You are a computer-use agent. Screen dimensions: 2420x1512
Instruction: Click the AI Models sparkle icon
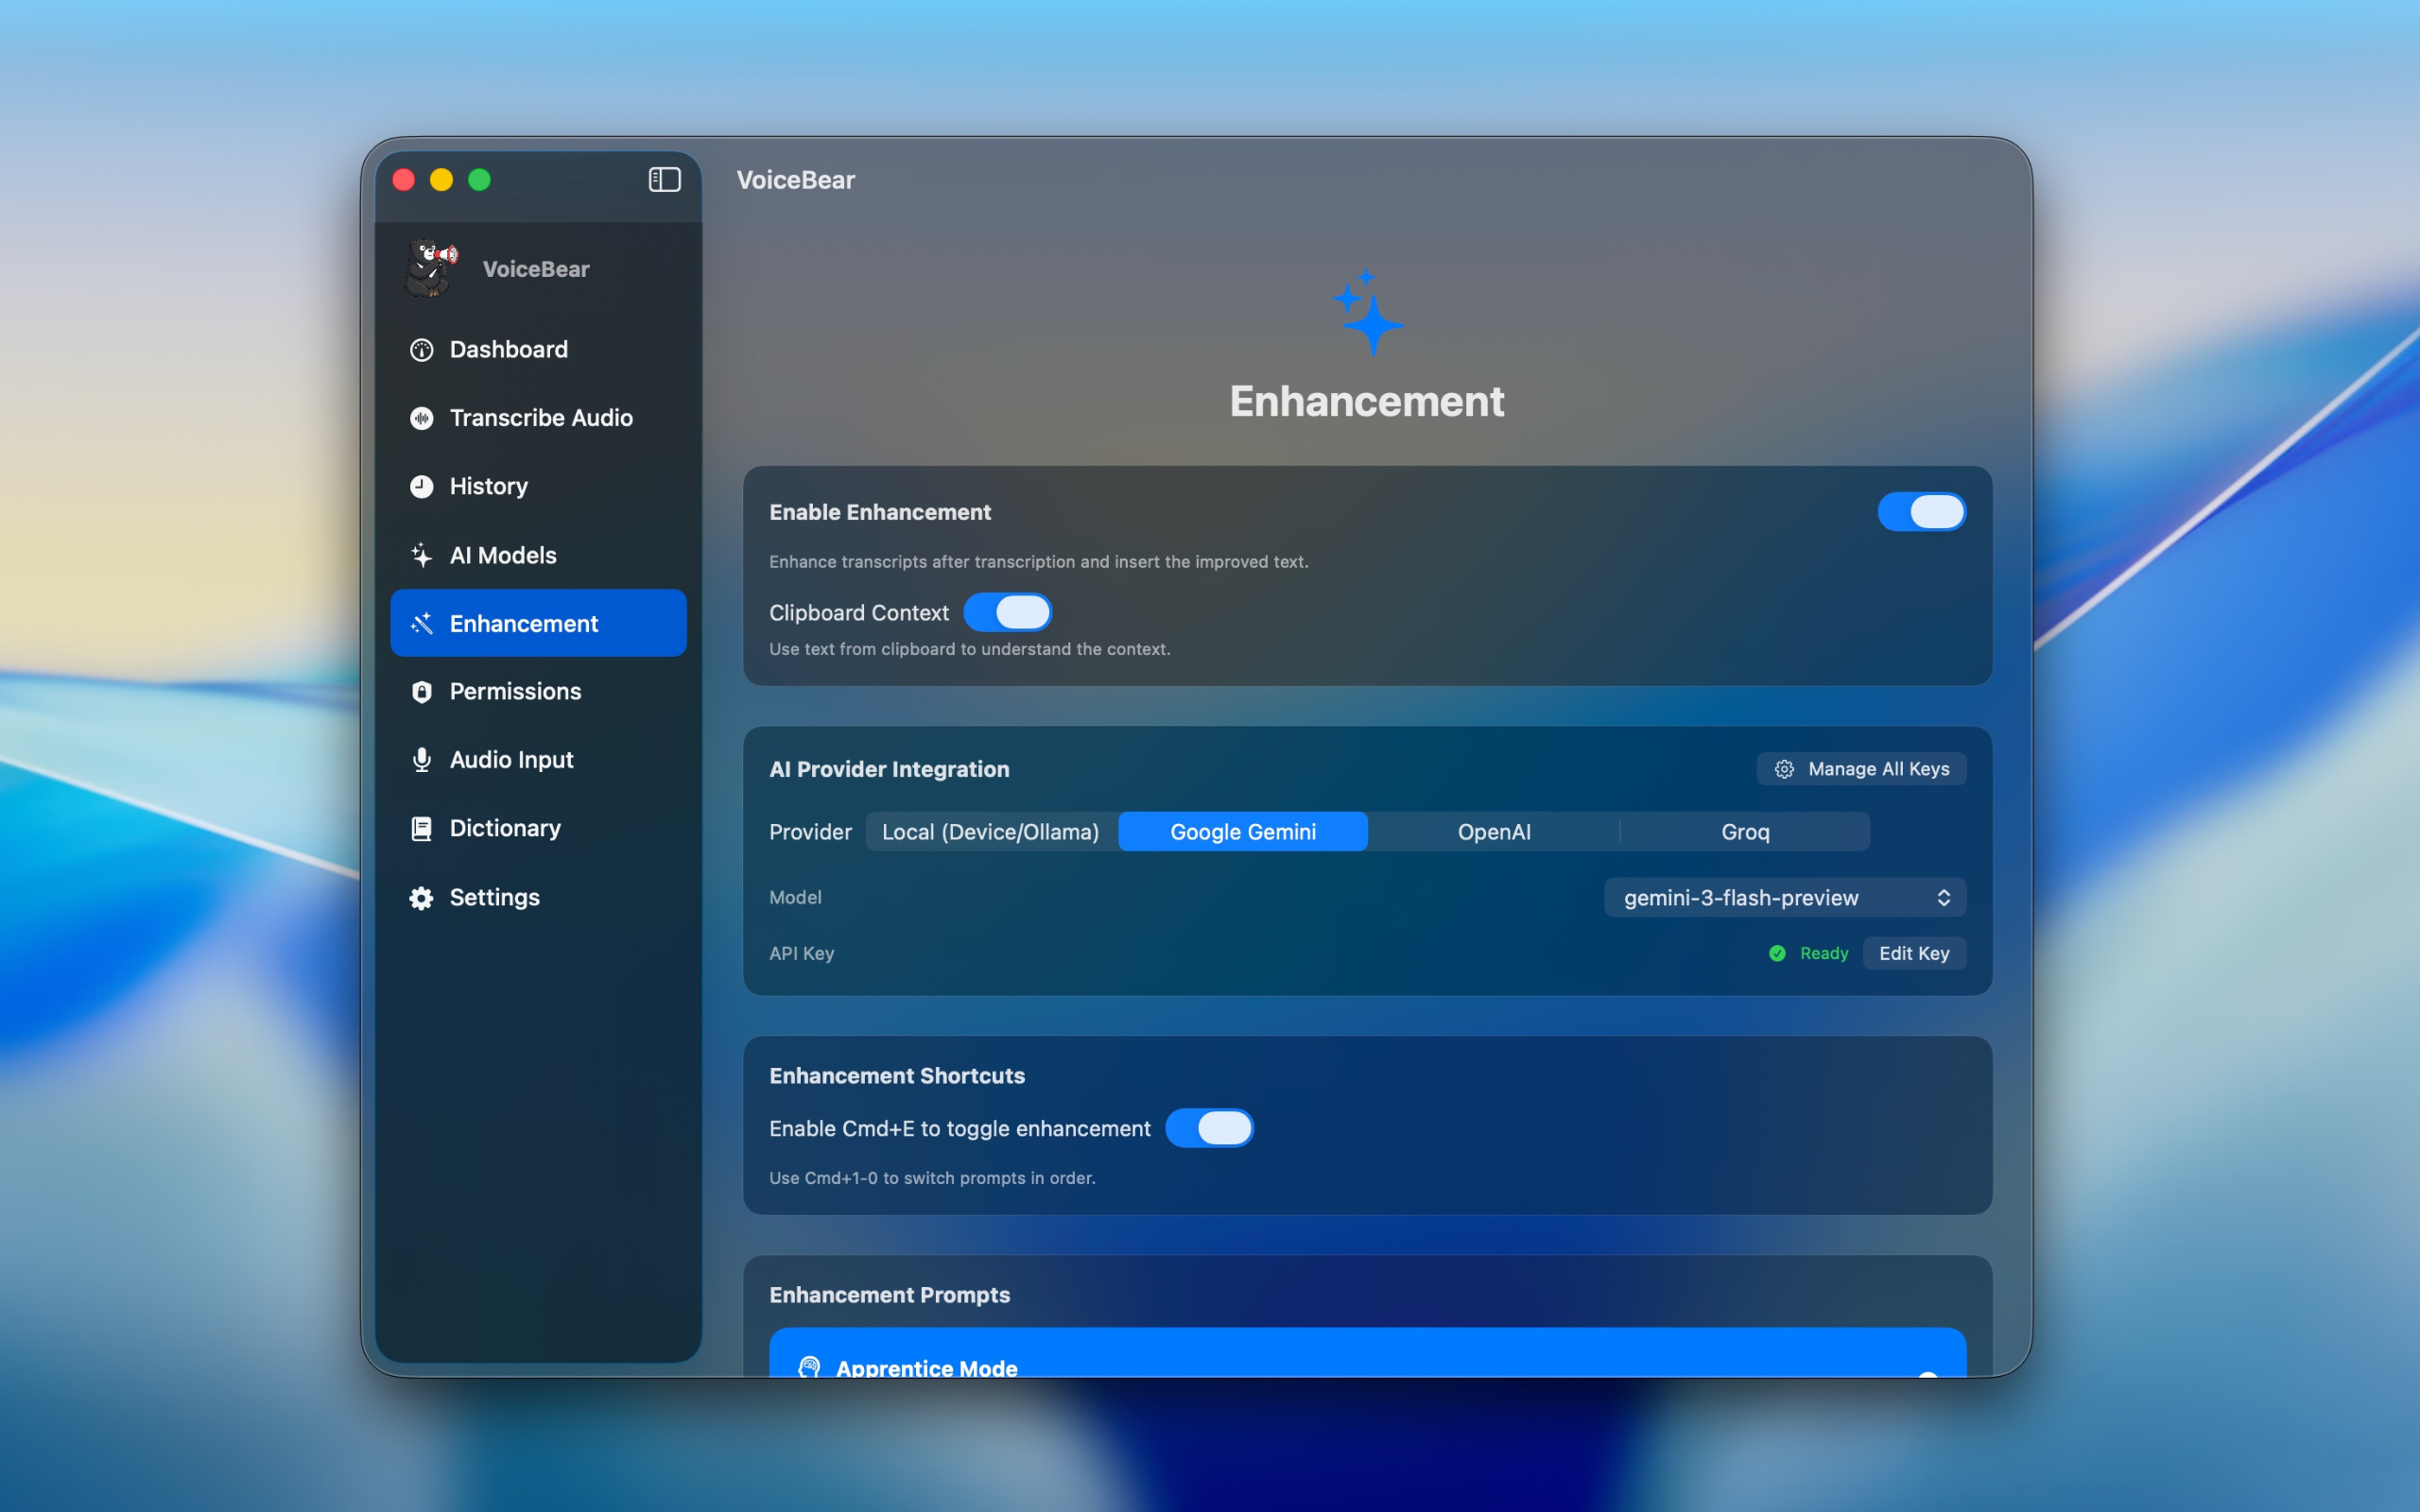pos(422,555)
